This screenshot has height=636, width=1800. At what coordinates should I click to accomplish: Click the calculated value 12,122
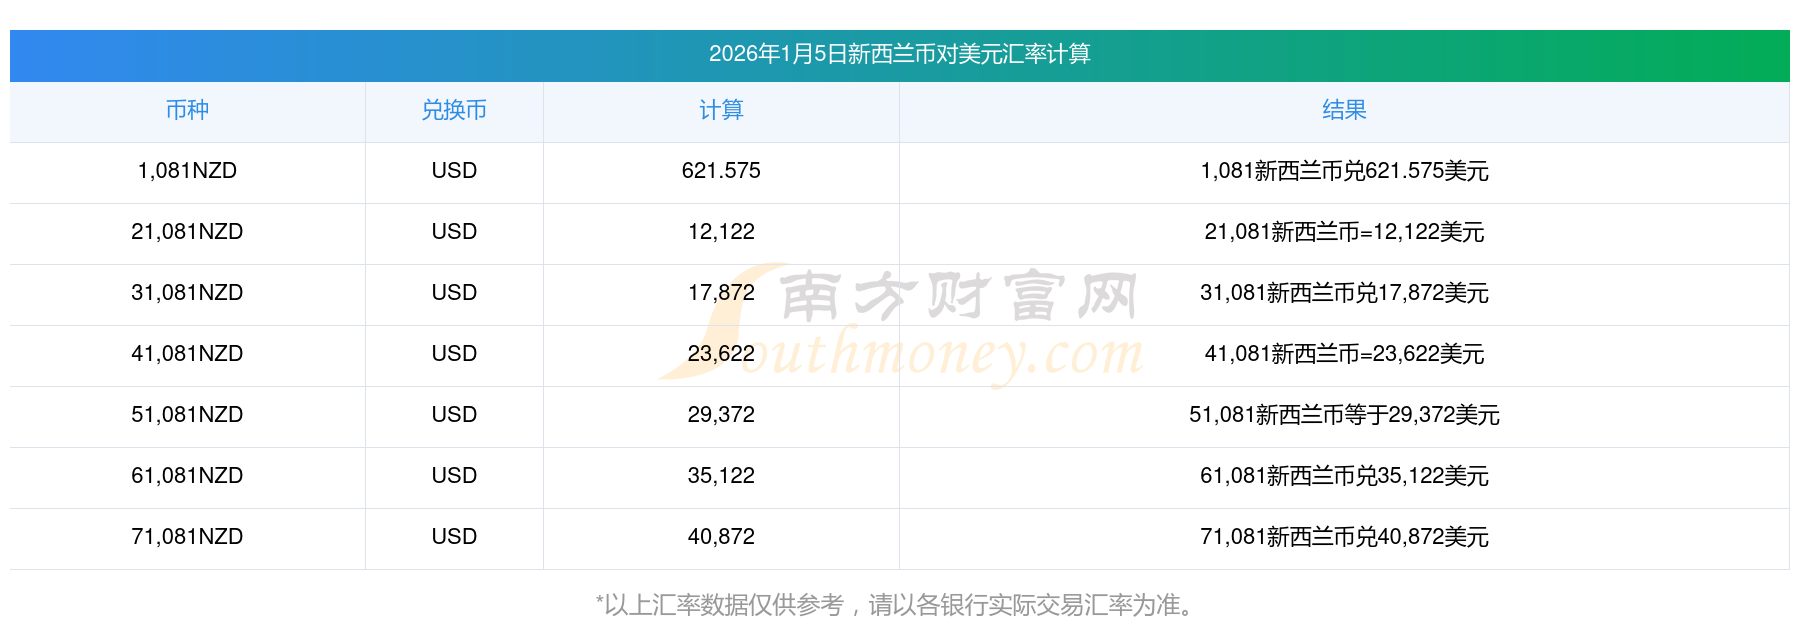click(721, 232)
